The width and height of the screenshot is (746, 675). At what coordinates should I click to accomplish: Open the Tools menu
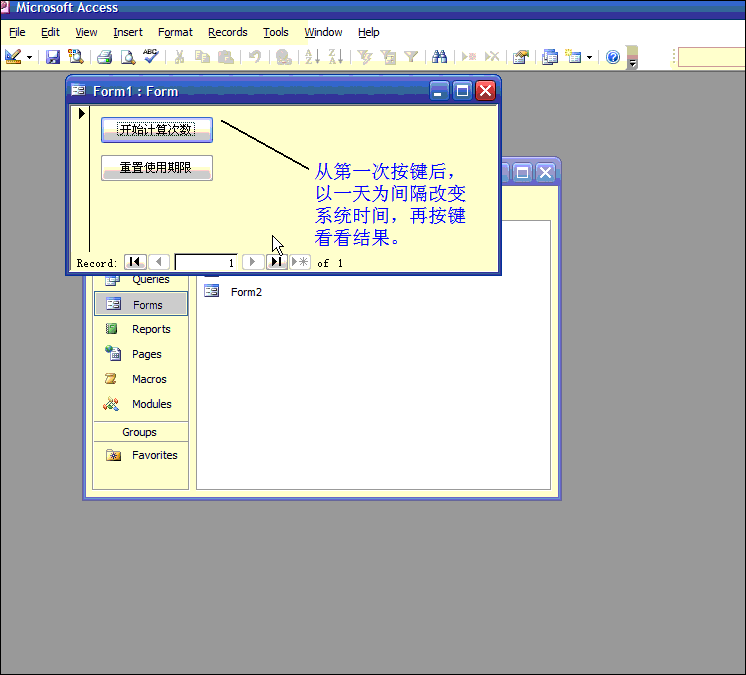coord(276,32)
